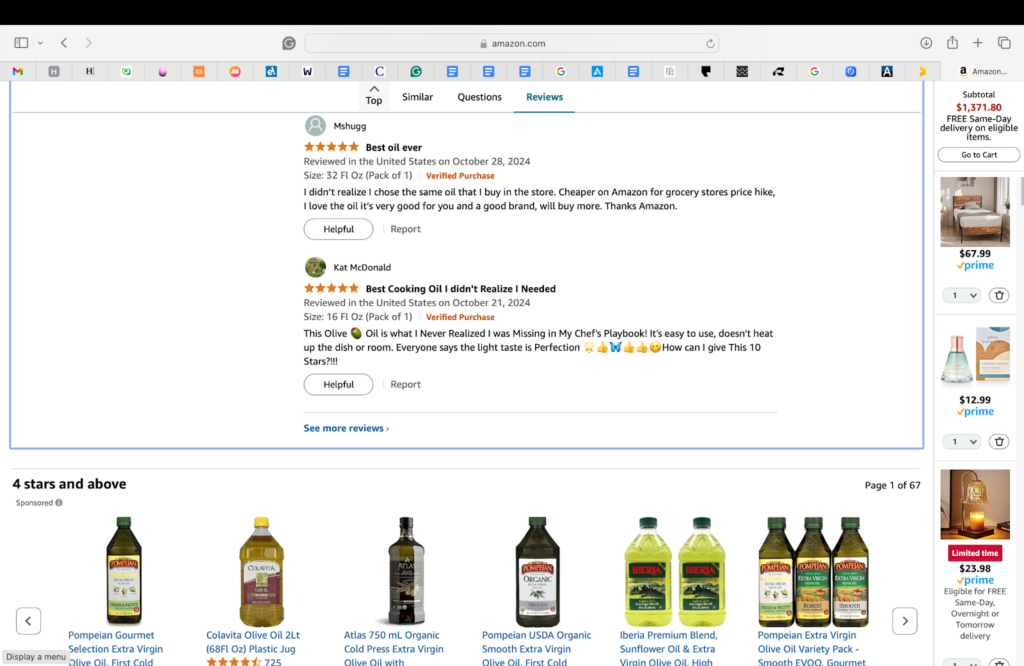Open the Colavita olive oil jug image
Viewport: 1024px width, 666px height.
tap(261, 571)
